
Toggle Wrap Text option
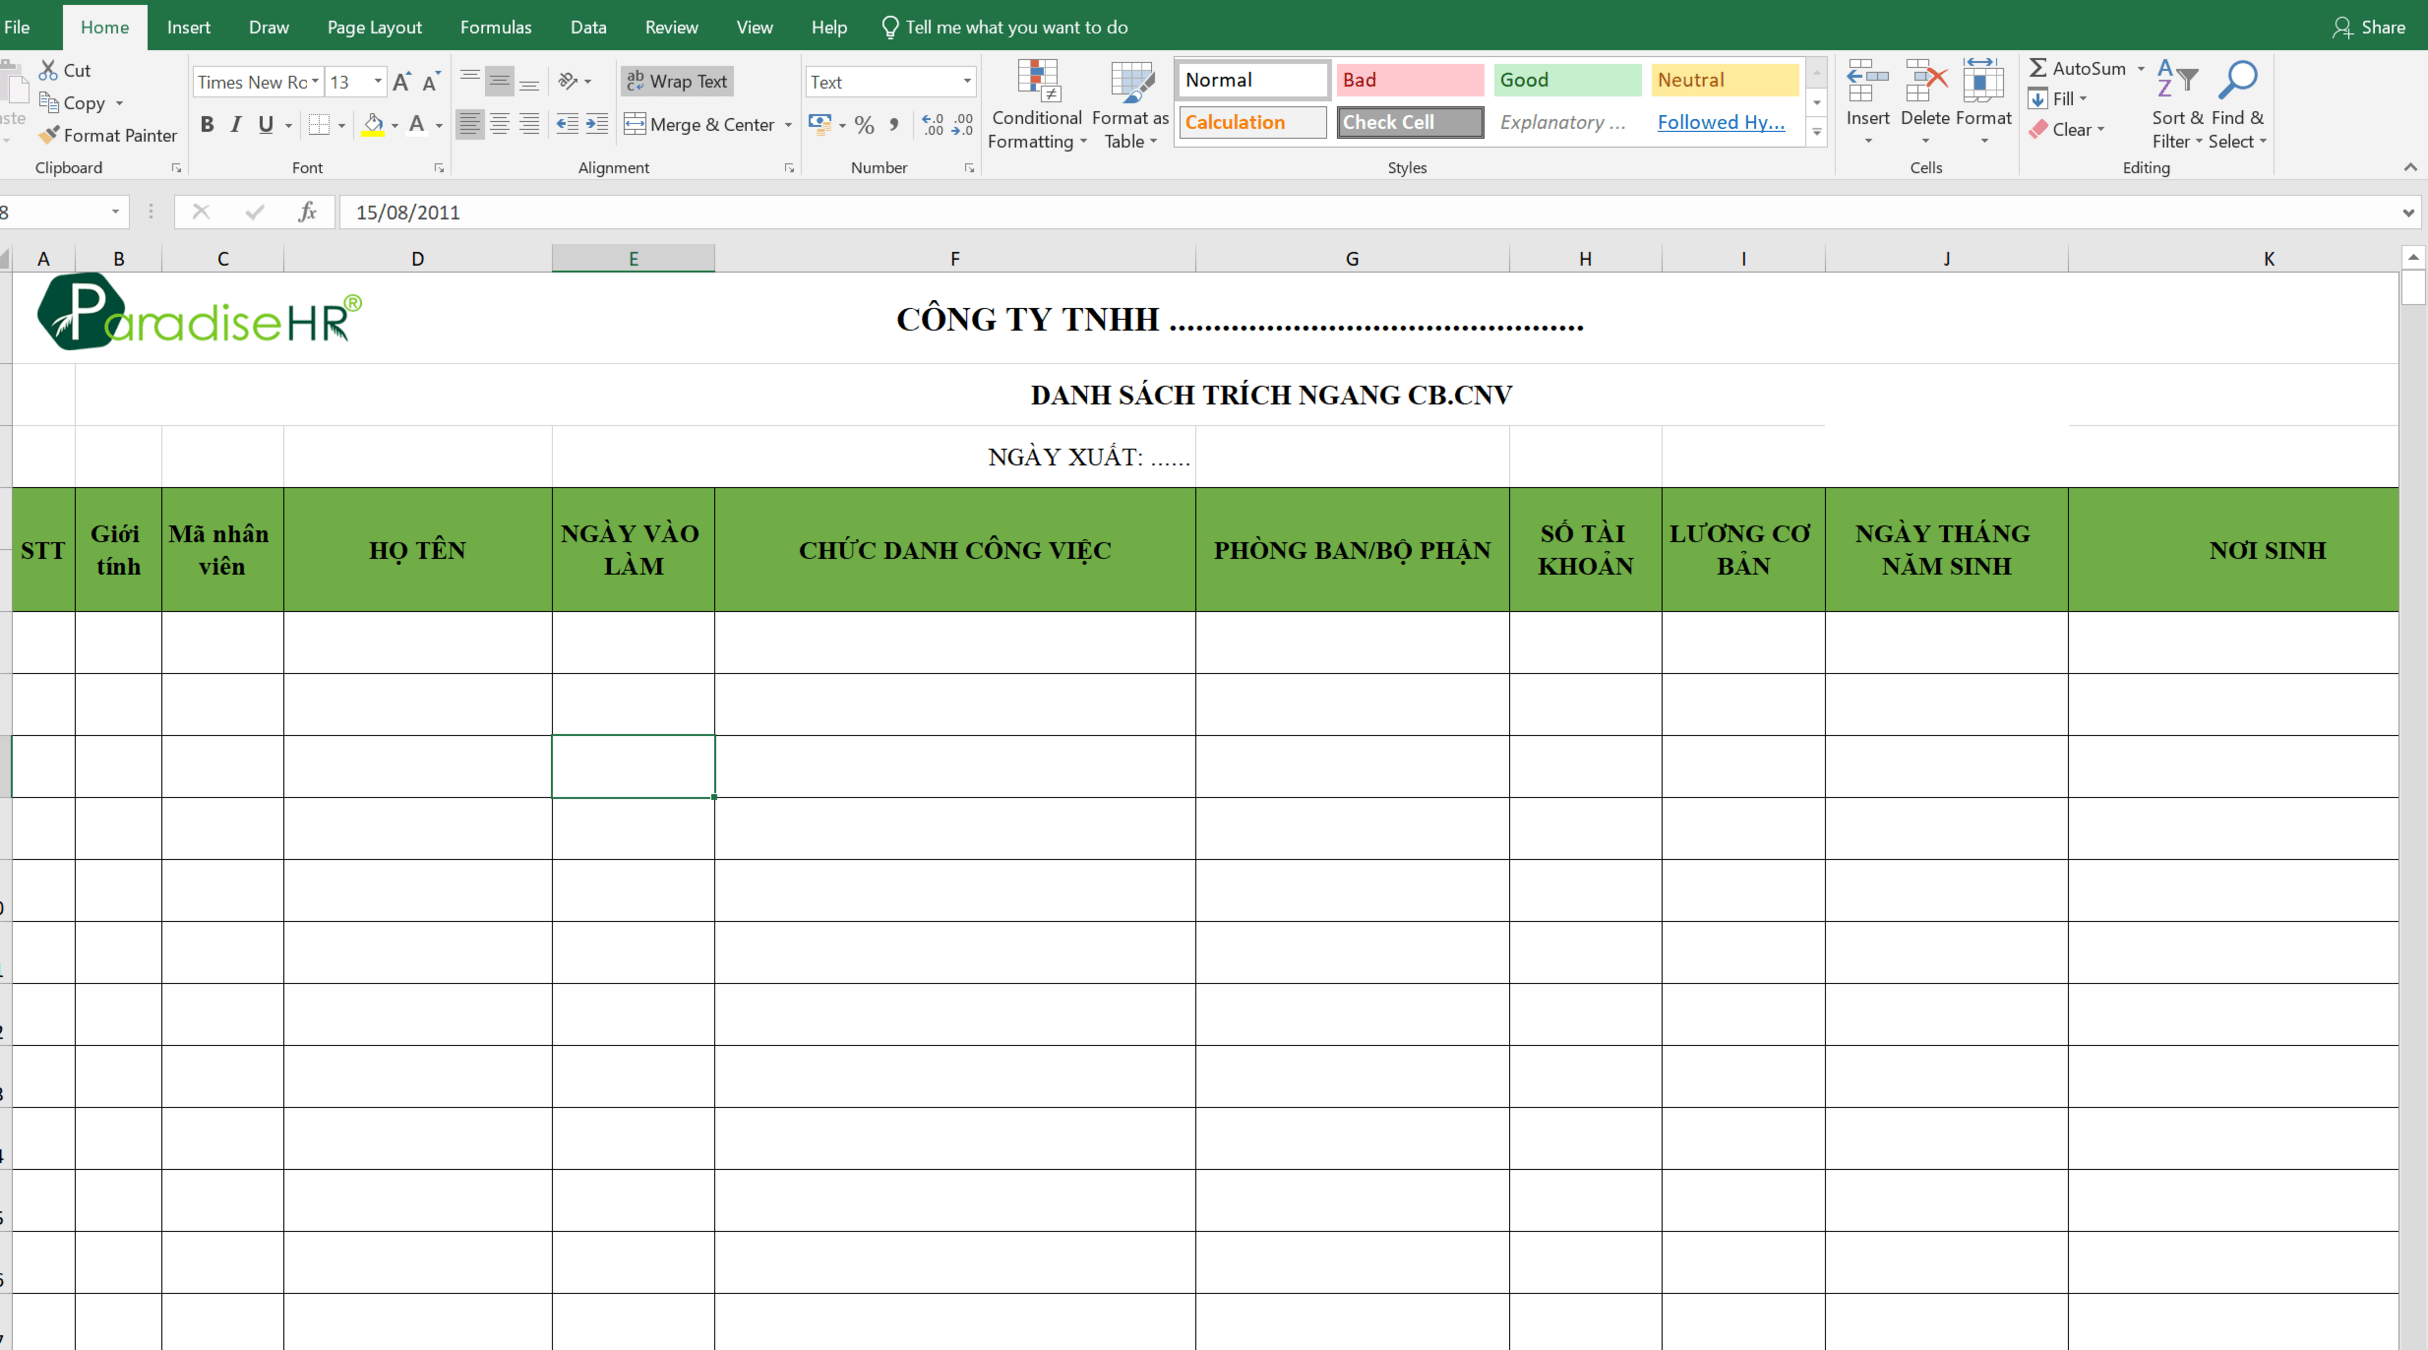pyautogui.click(x=677, y=82)
